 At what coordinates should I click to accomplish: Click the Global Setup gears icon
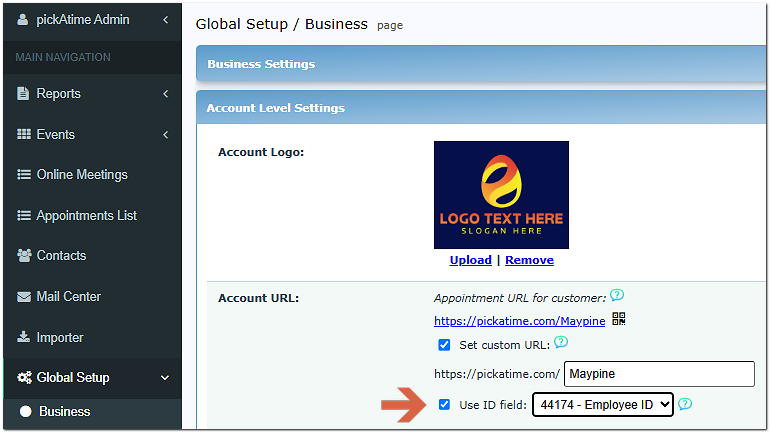[24, 377]
